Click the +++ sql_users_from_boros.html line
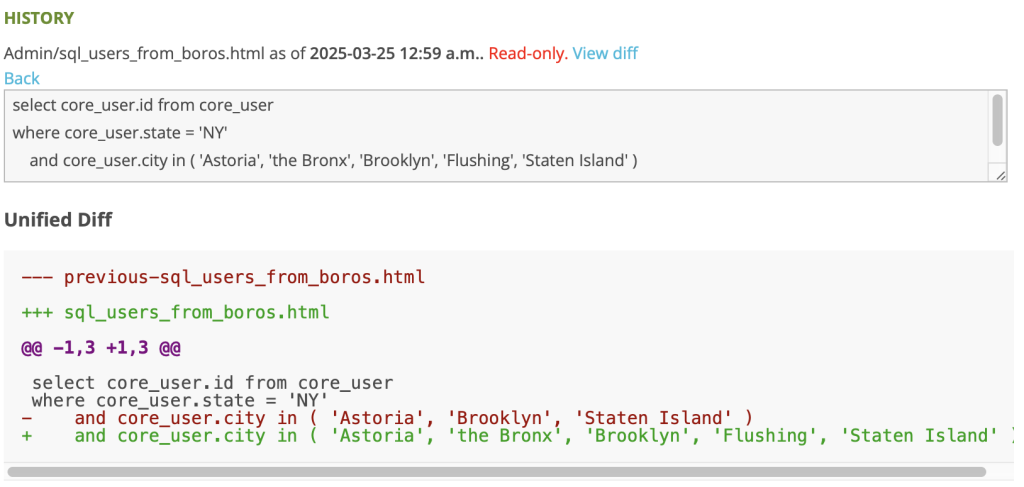The image size is (1024, 487). 175,313
